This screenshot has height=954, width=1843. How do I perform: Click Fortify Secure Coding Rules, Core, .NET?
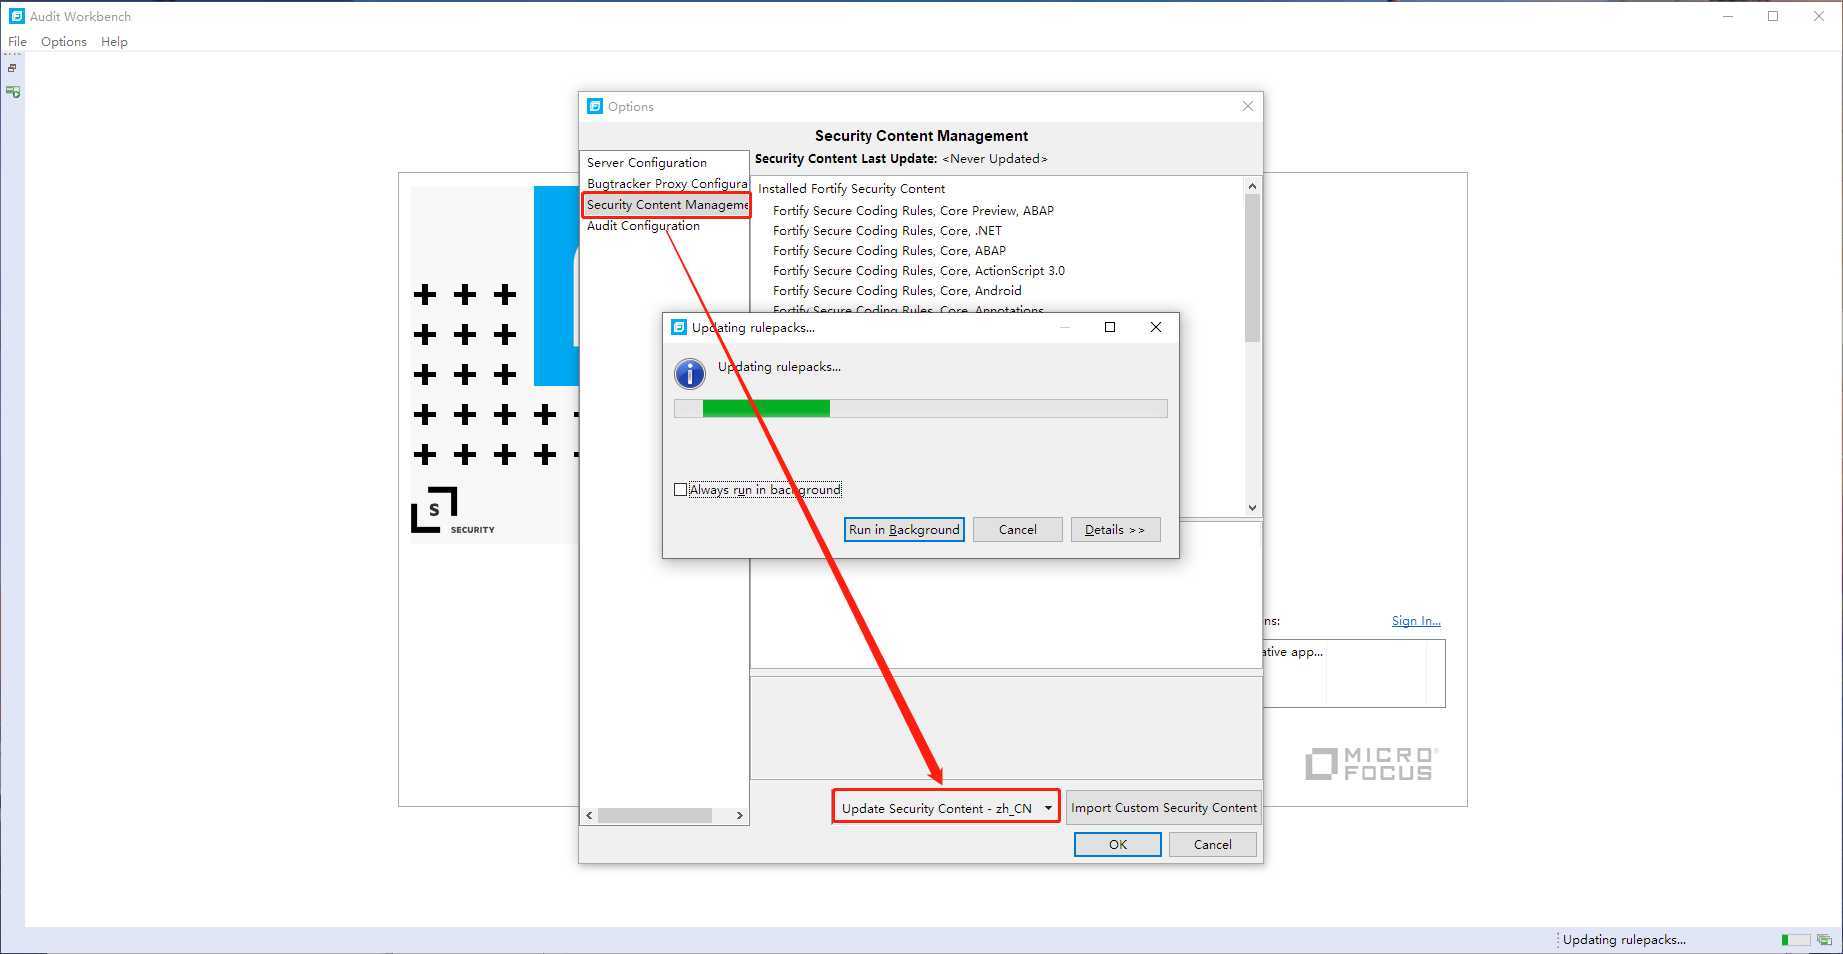887,230
